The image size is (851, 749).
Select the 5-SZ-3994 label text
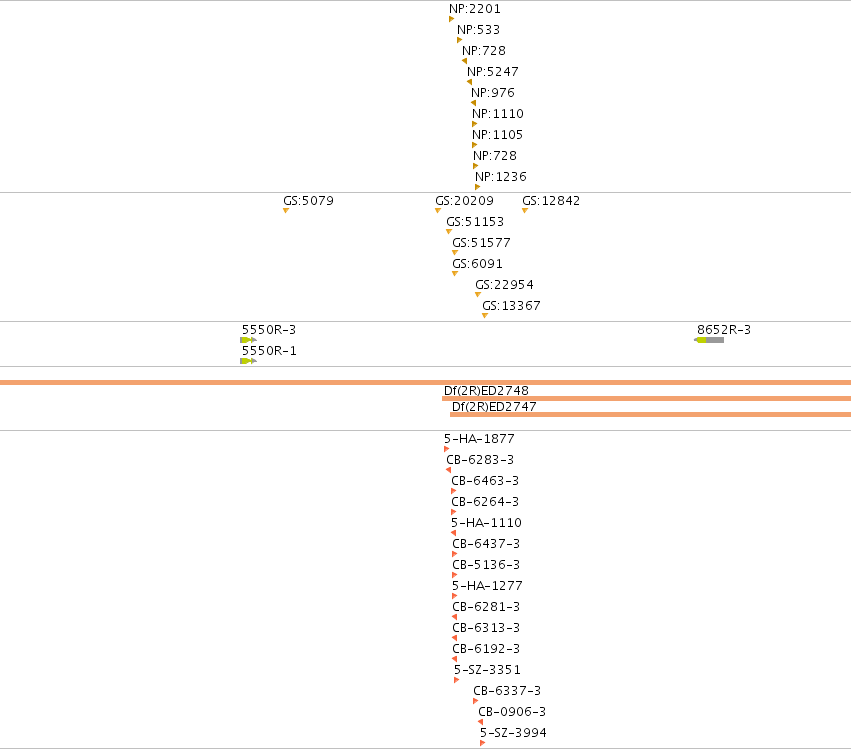point(513,733)
